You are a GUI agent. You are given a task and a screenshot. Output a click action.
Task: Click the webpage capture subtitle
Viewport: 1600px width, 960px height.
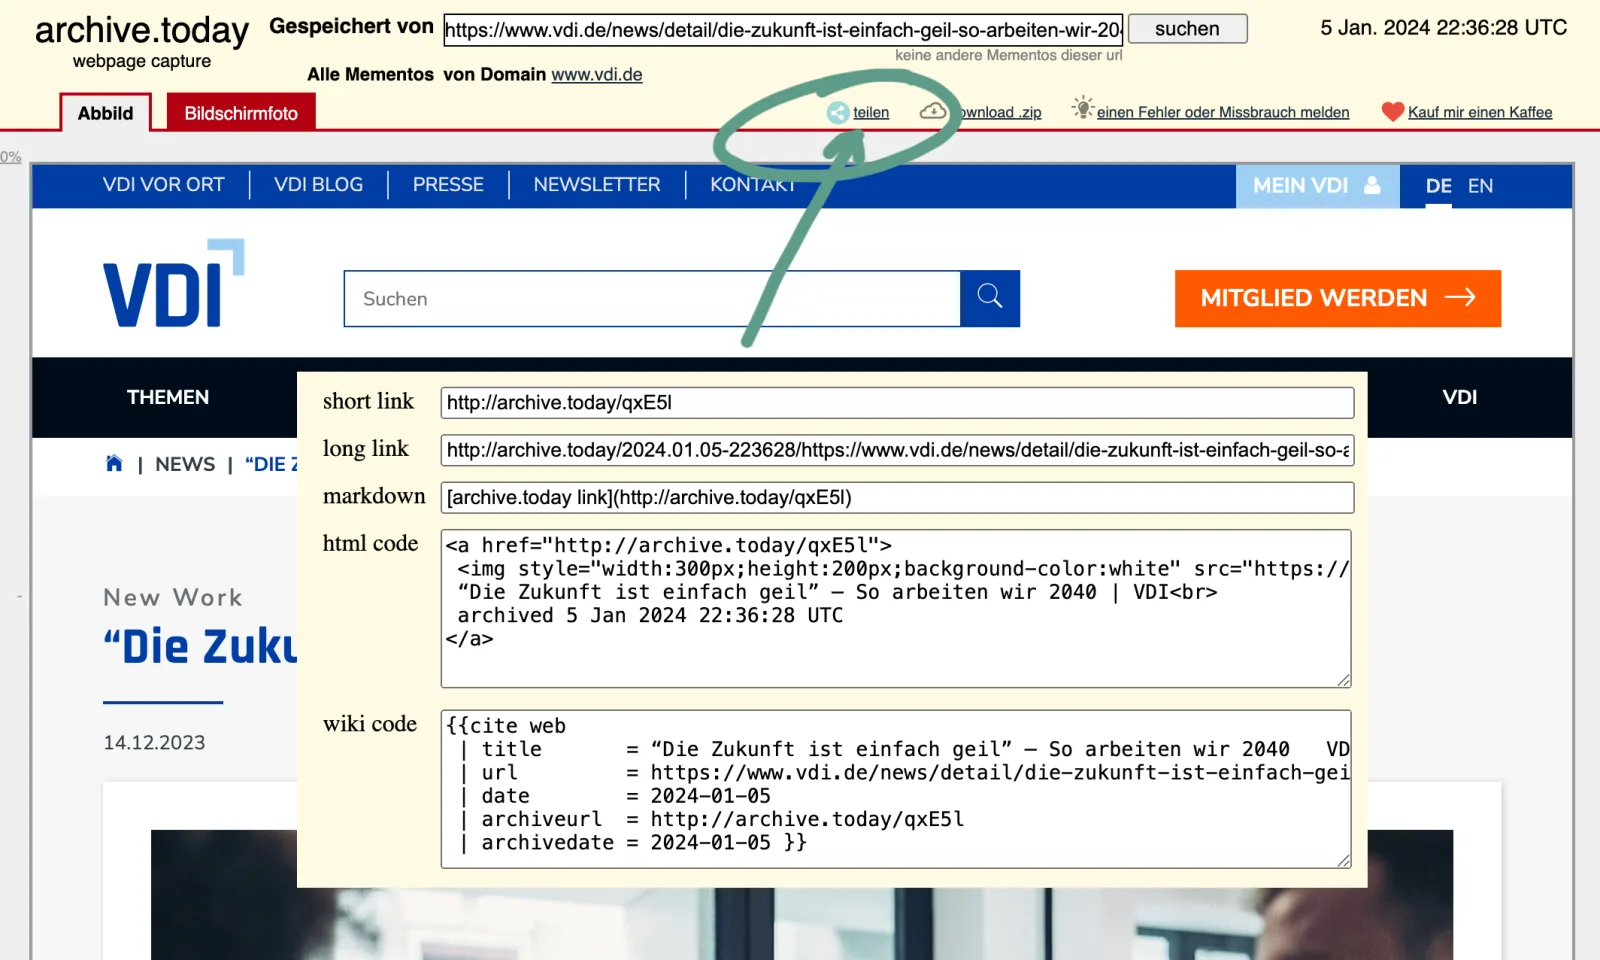pos(142,61)
